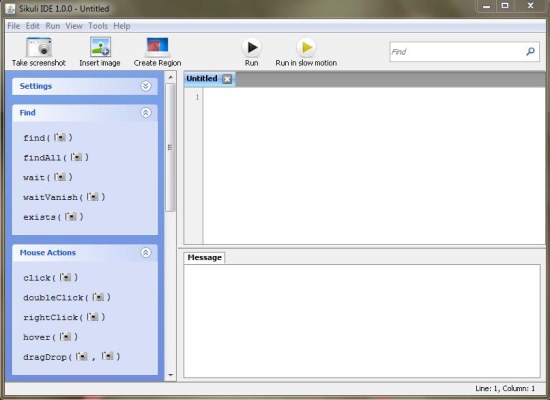This screenshot has height=400, width=550.
Task: Open the Help menu
Action: tap(122, 26)
